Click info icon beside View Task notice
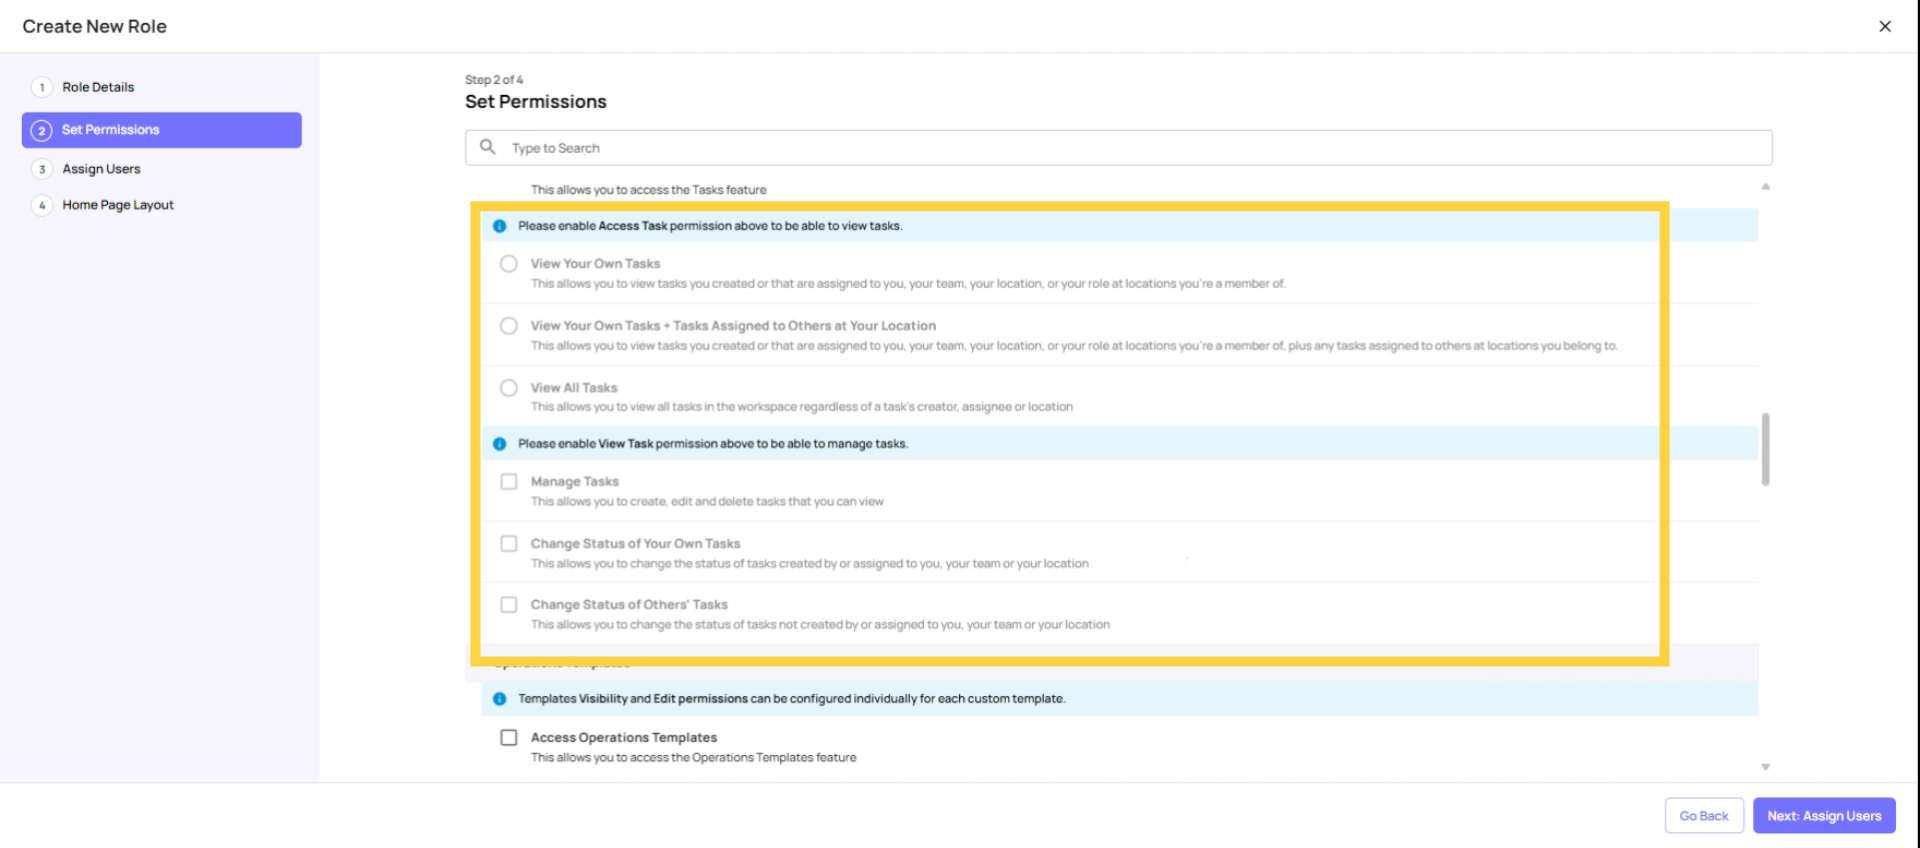 click(x=499, y=444)
